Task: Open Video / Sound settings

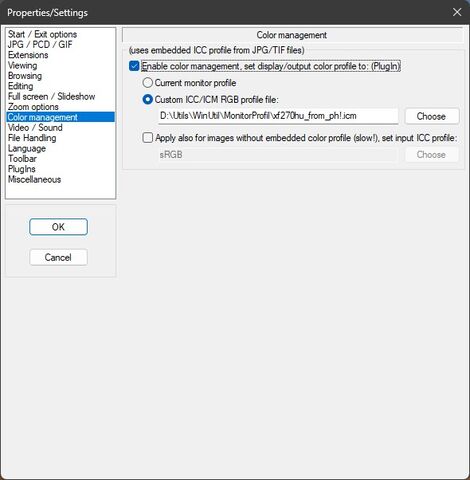Action: 35,127
